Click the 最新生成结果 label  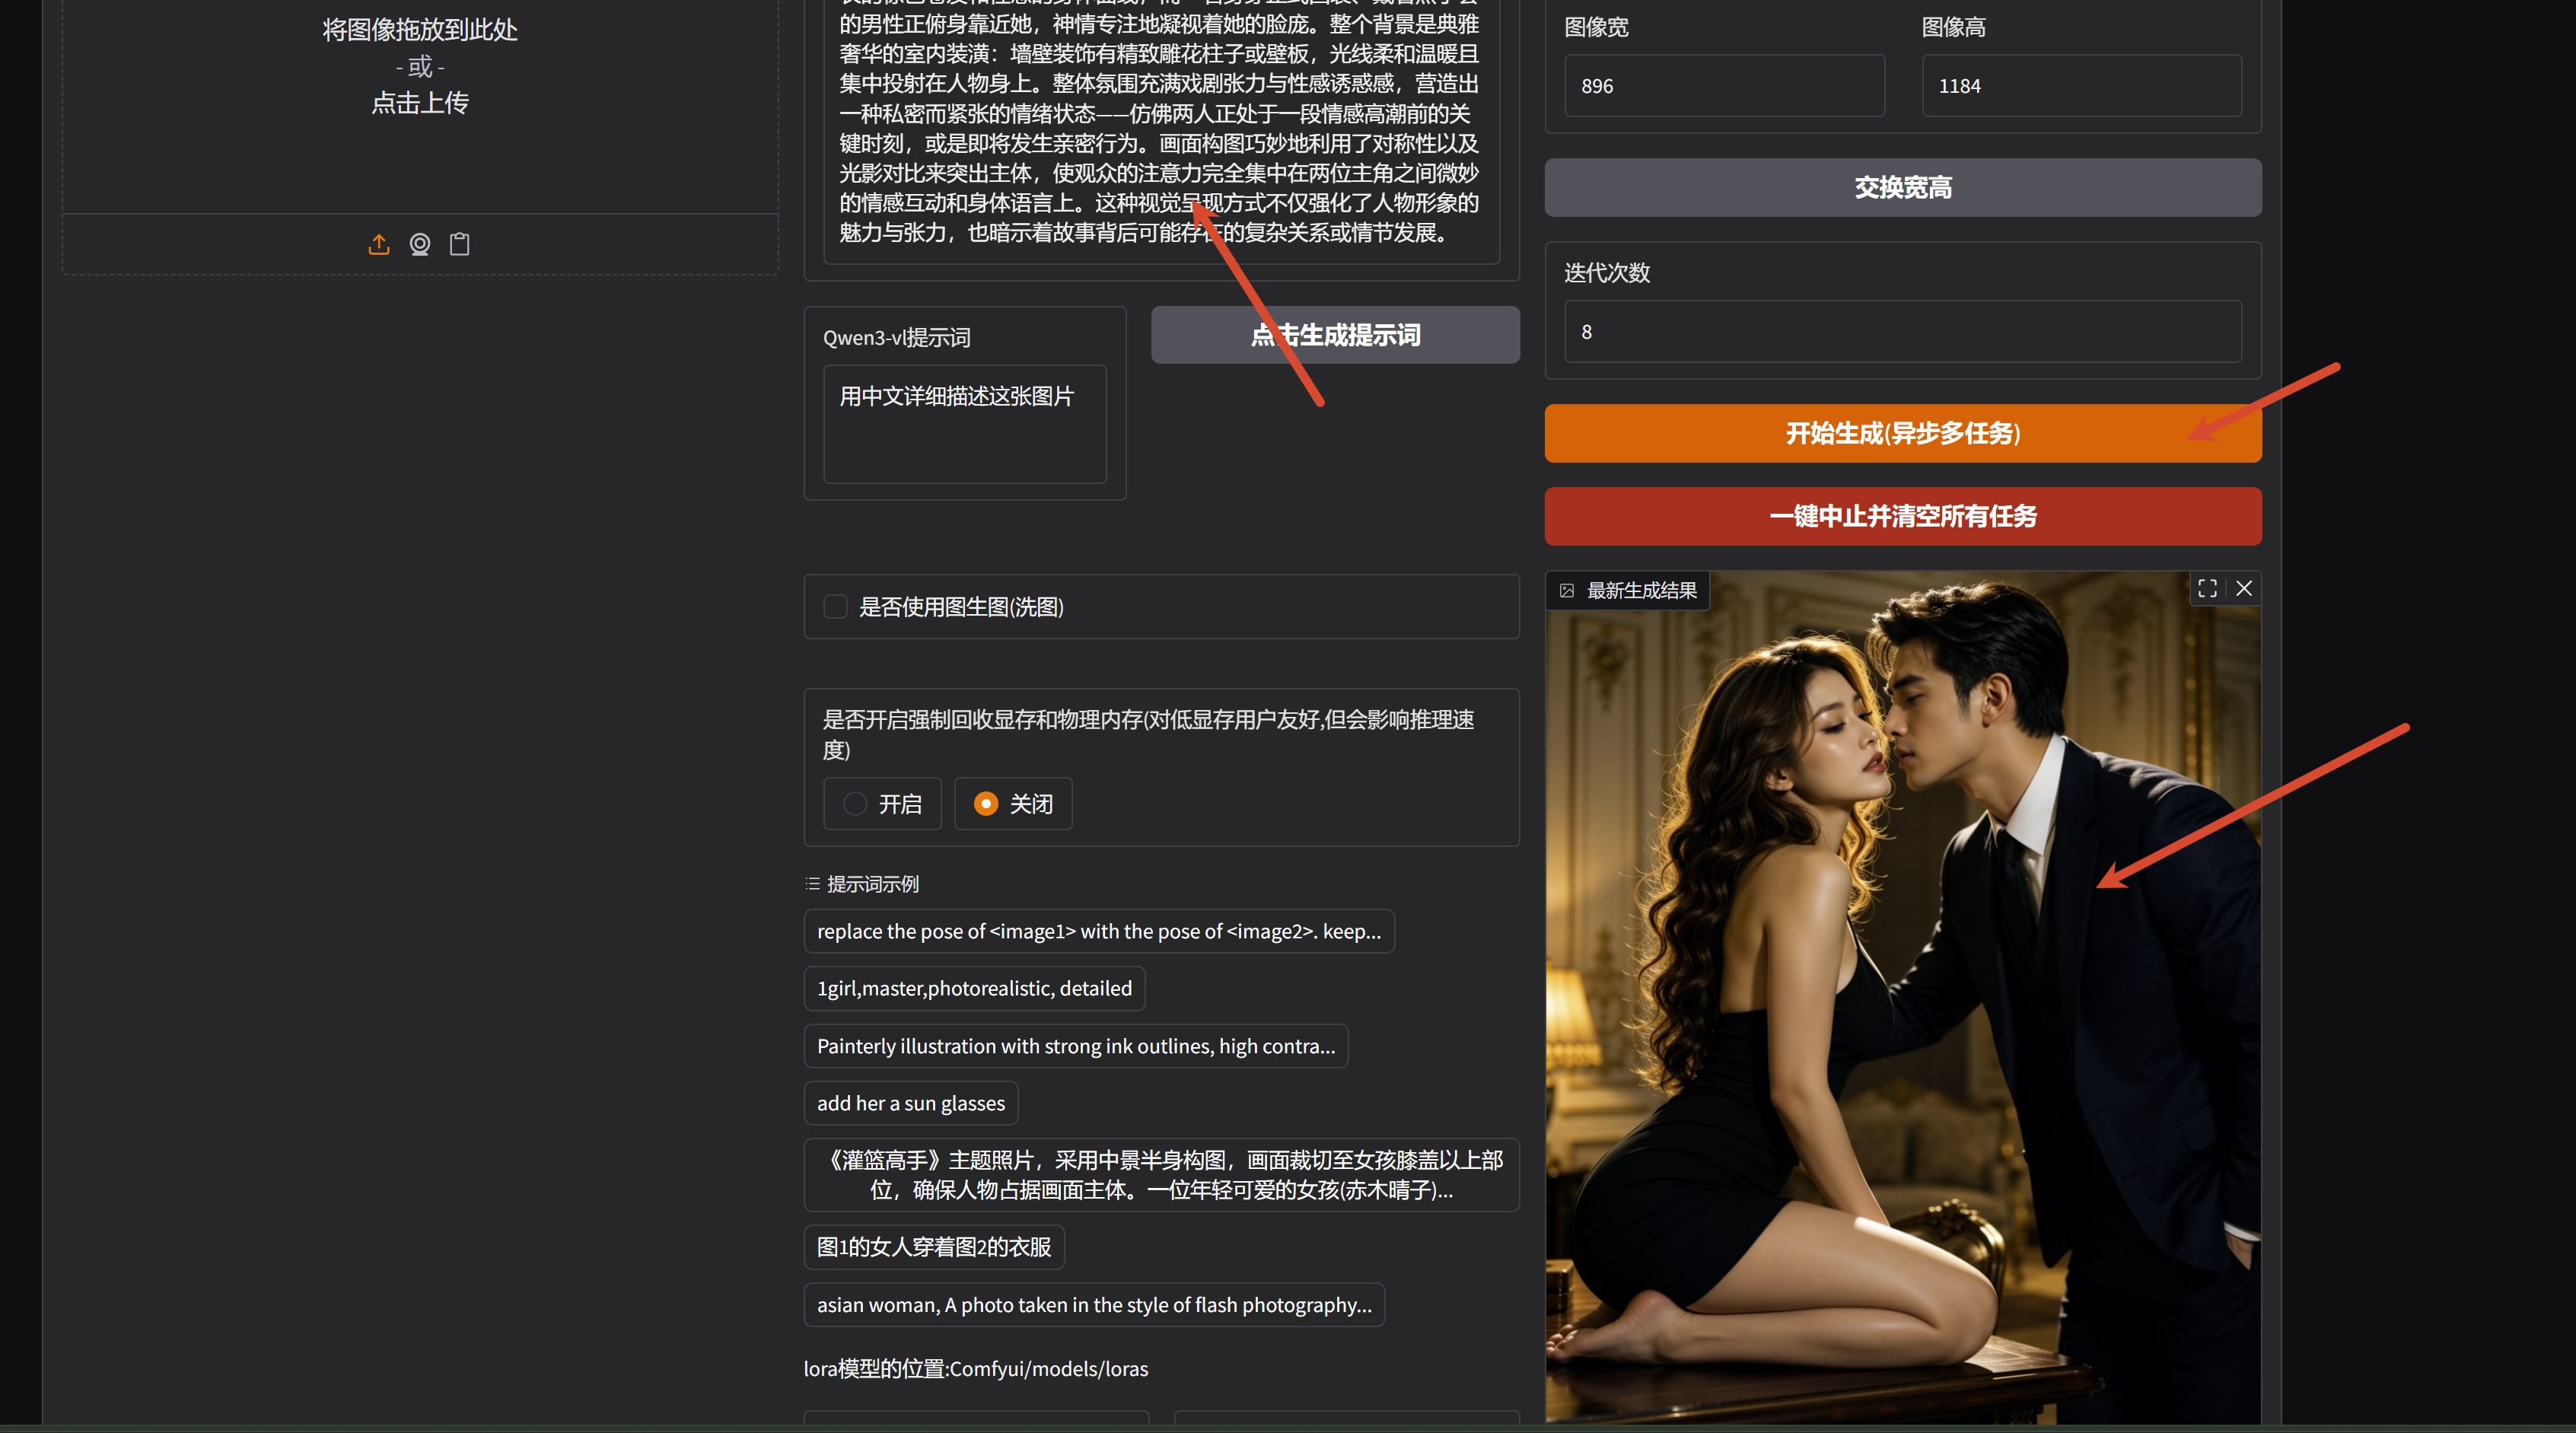coord(1642,591)
